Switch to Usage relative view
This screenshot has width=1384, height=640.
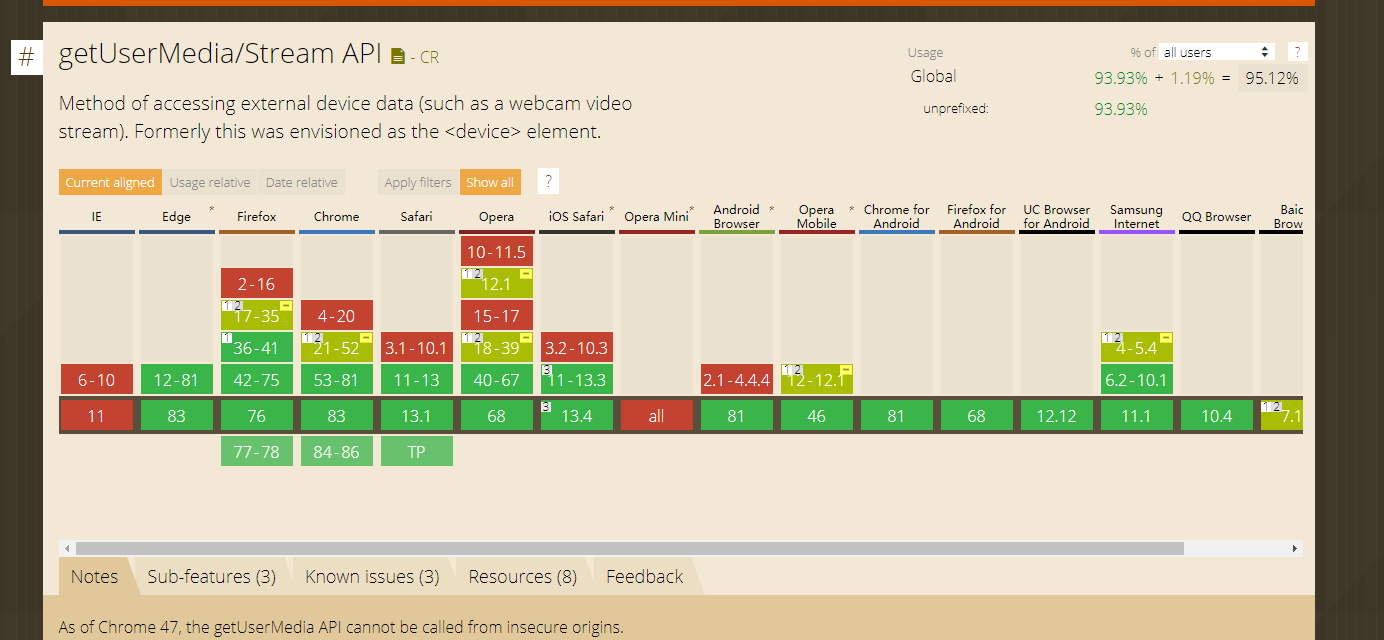210,182
